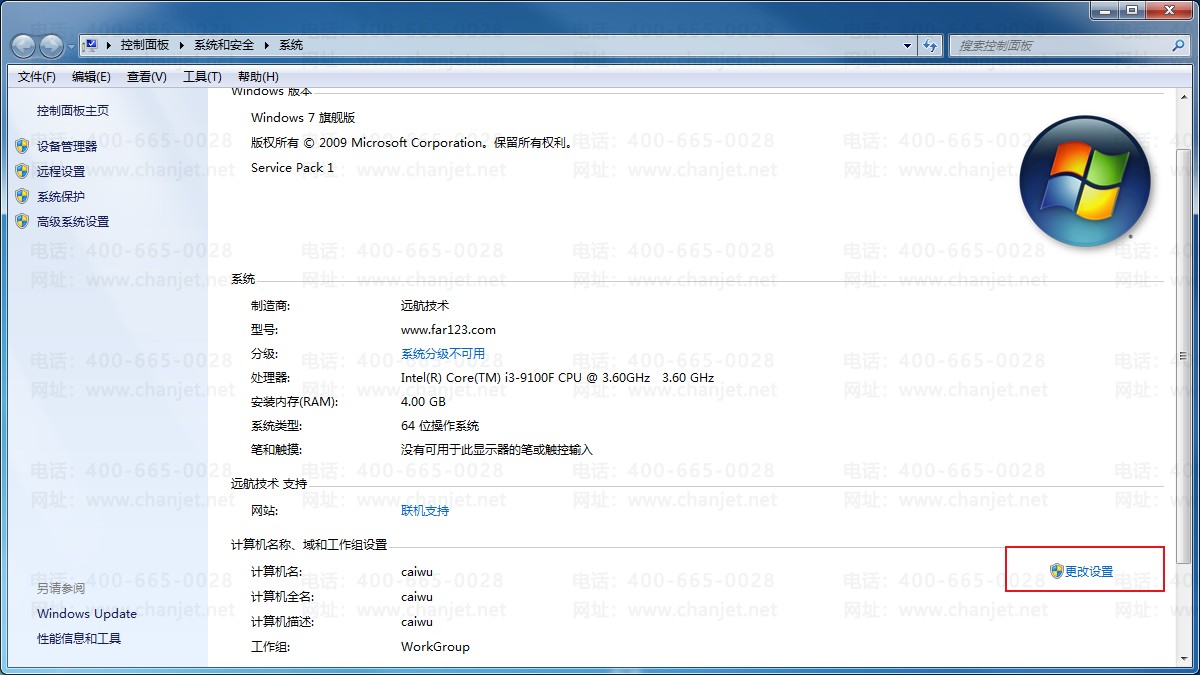This screenshot has width=1200, height=675.
Task: Open the 工具(T) menu
Action: tap(202, 77)
